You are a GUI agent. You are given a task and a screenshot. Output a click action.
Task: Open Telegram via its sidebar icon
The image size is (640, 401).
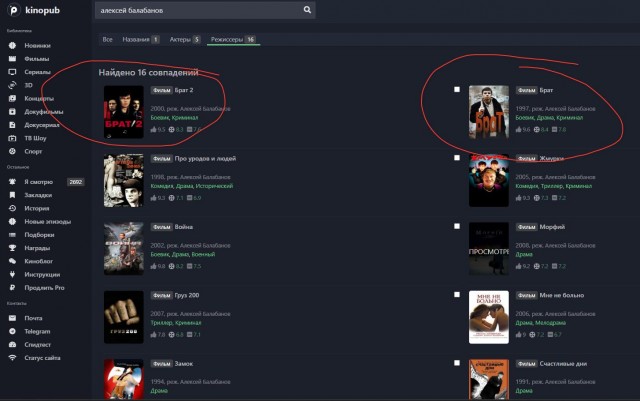tap(12, 331)
